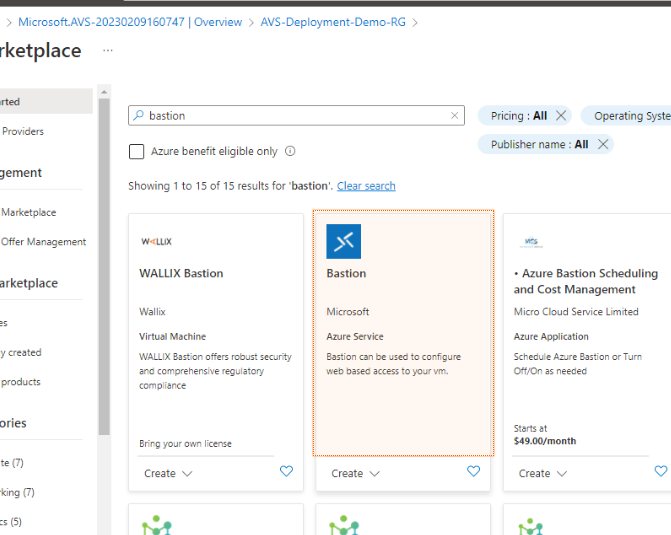
Task: Open Offer Management in sidebar
Action: 43,241
